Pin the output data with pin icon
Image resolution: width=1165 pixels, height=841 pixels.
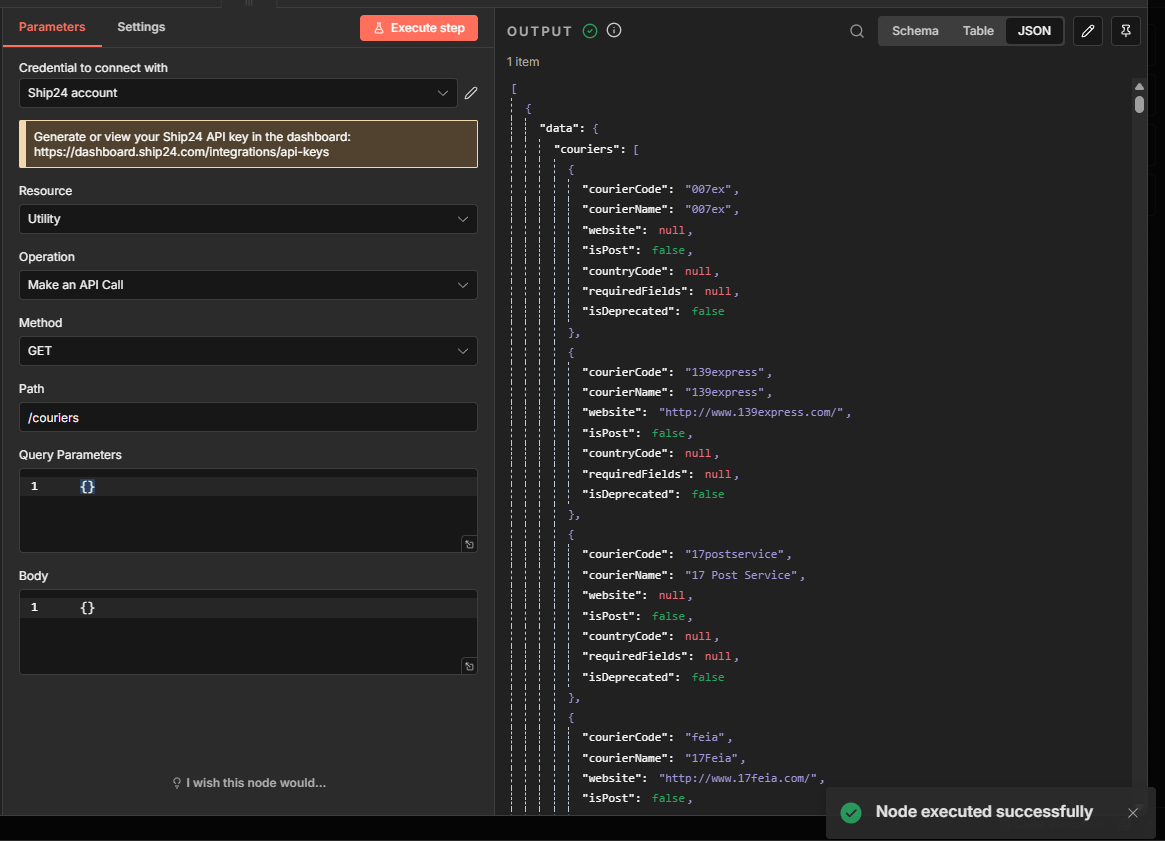1126,31
